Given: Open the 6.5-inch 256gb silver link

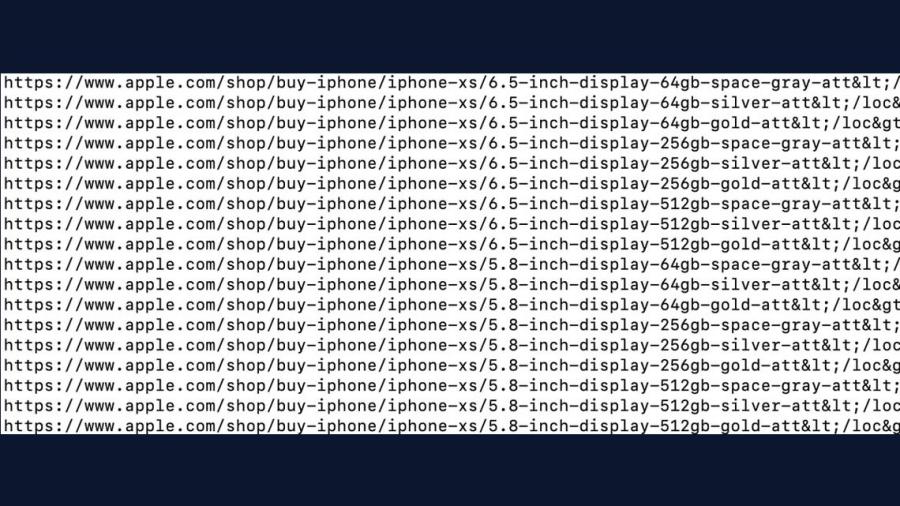Looking at the screenshot, I should 451,164.
